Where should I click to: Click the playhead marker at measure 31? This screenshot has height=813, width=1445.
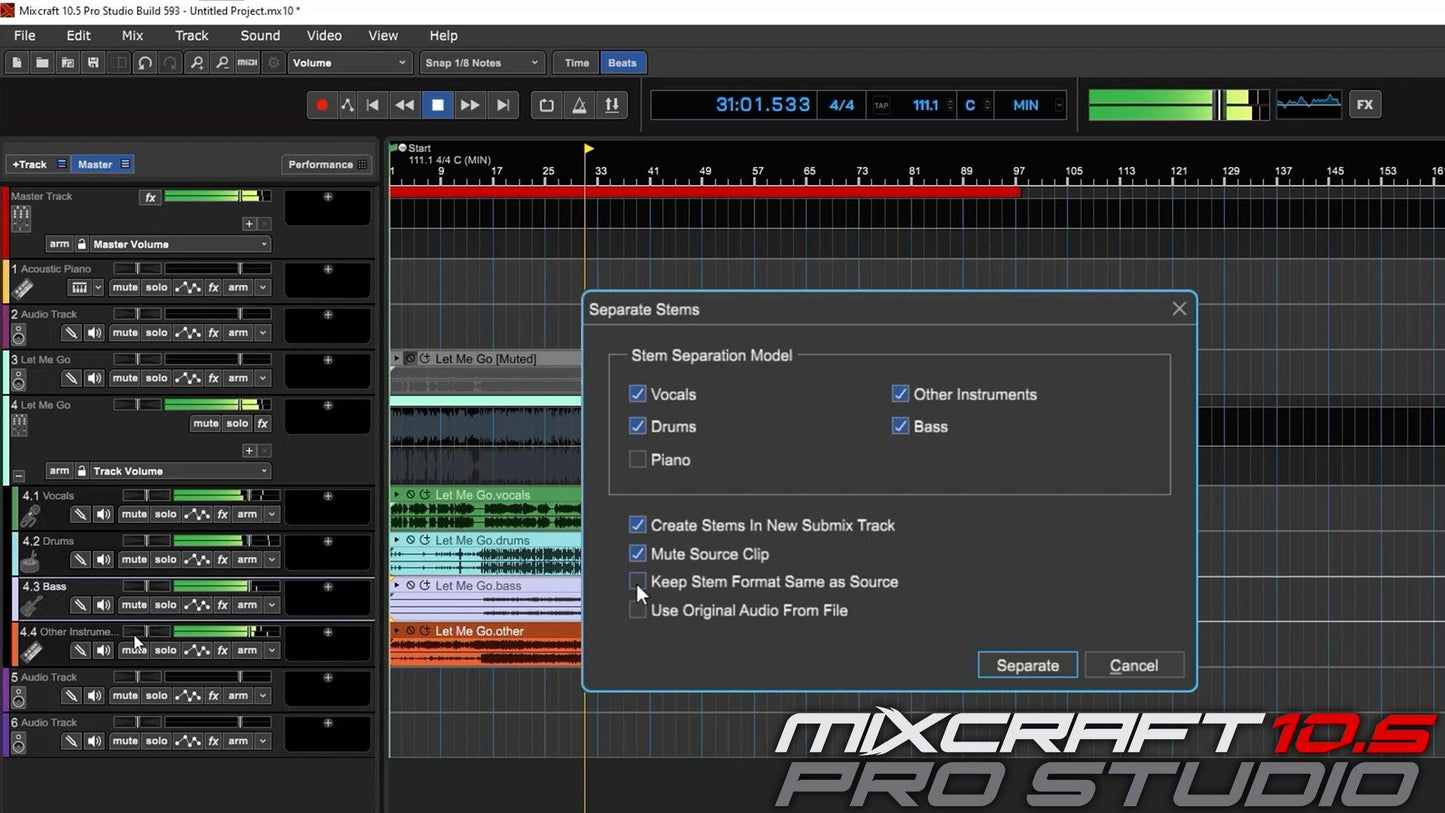click(586, 148)
